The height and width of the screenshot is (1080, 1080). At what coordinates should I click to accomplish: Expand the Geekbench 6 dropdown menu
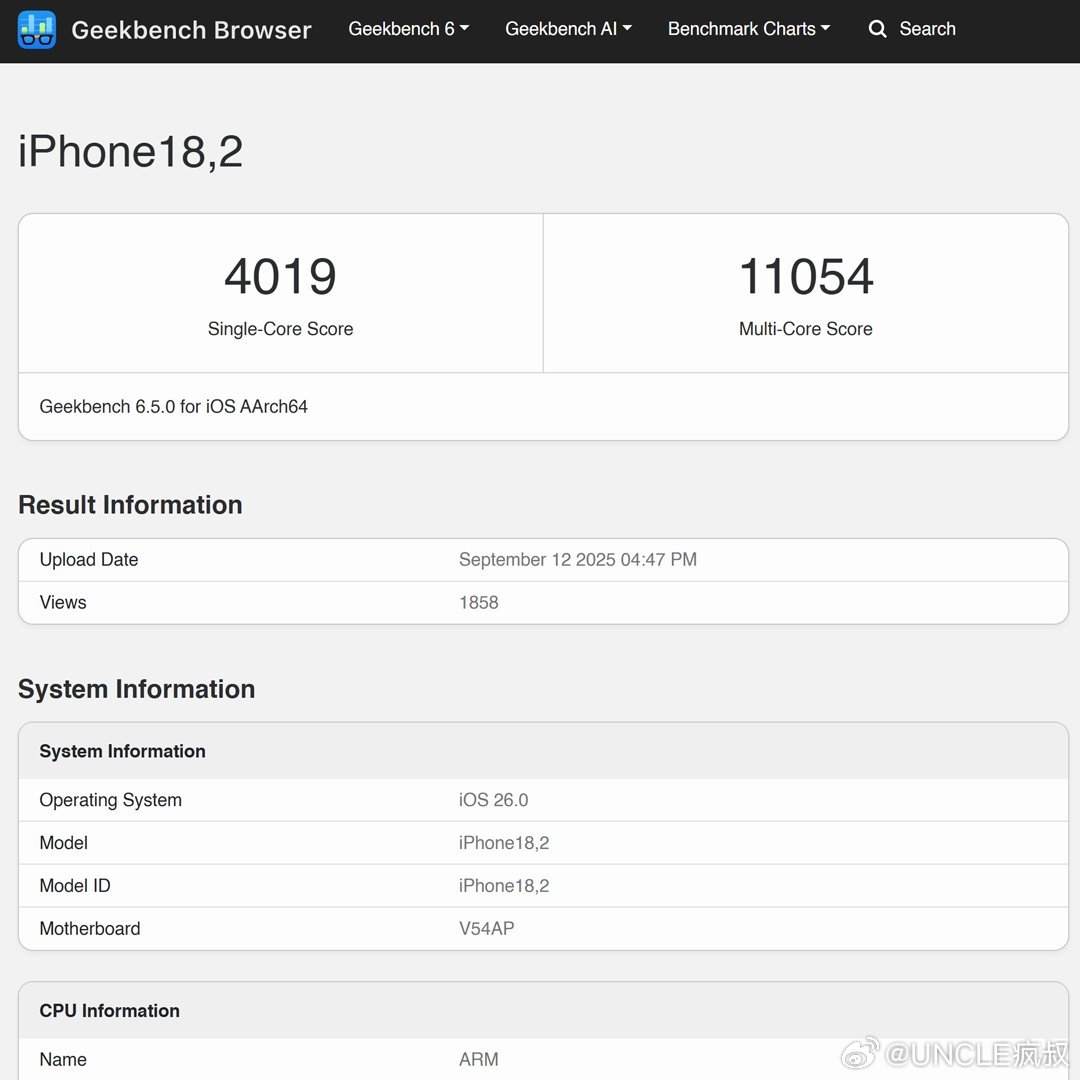pos(408,29)
